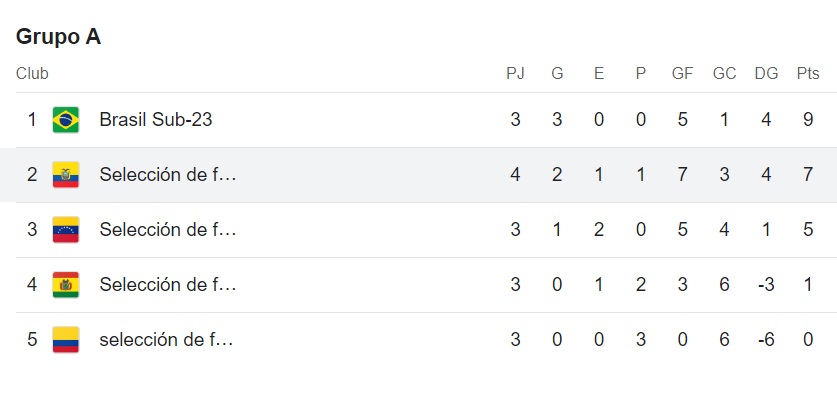Image resolution: width=837 pixels, height=406 pixels.
Task: Click the Grupo A heading
Action: coord(58,37)
